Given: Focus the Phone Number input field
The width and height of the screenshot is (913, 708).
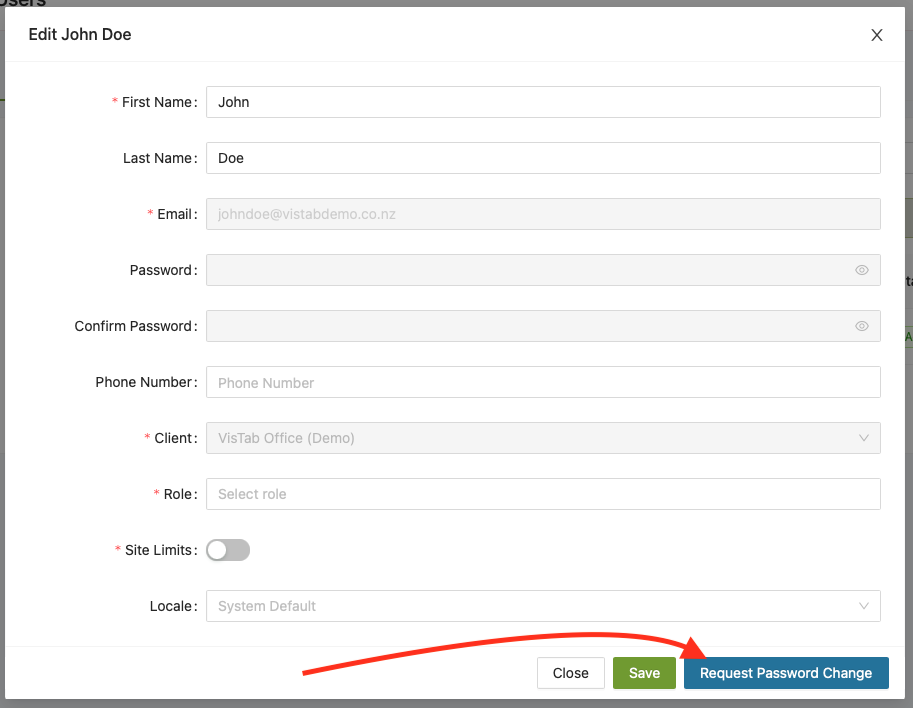Looking at the screenshot, I should 543,382.
